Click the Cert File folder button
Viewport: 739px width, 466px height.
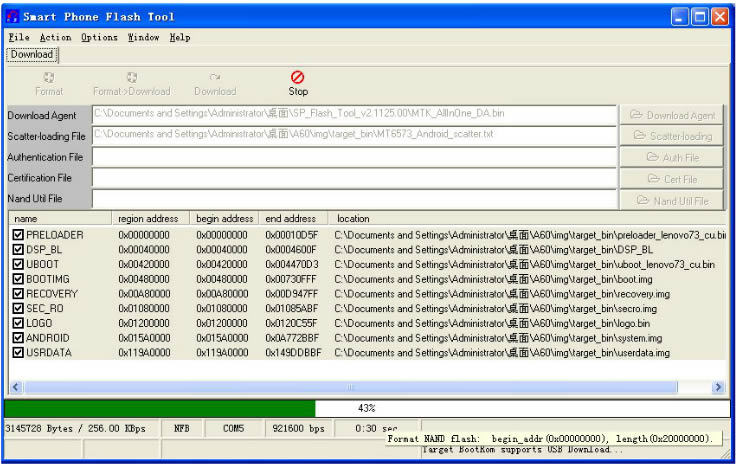click(671, 179)
